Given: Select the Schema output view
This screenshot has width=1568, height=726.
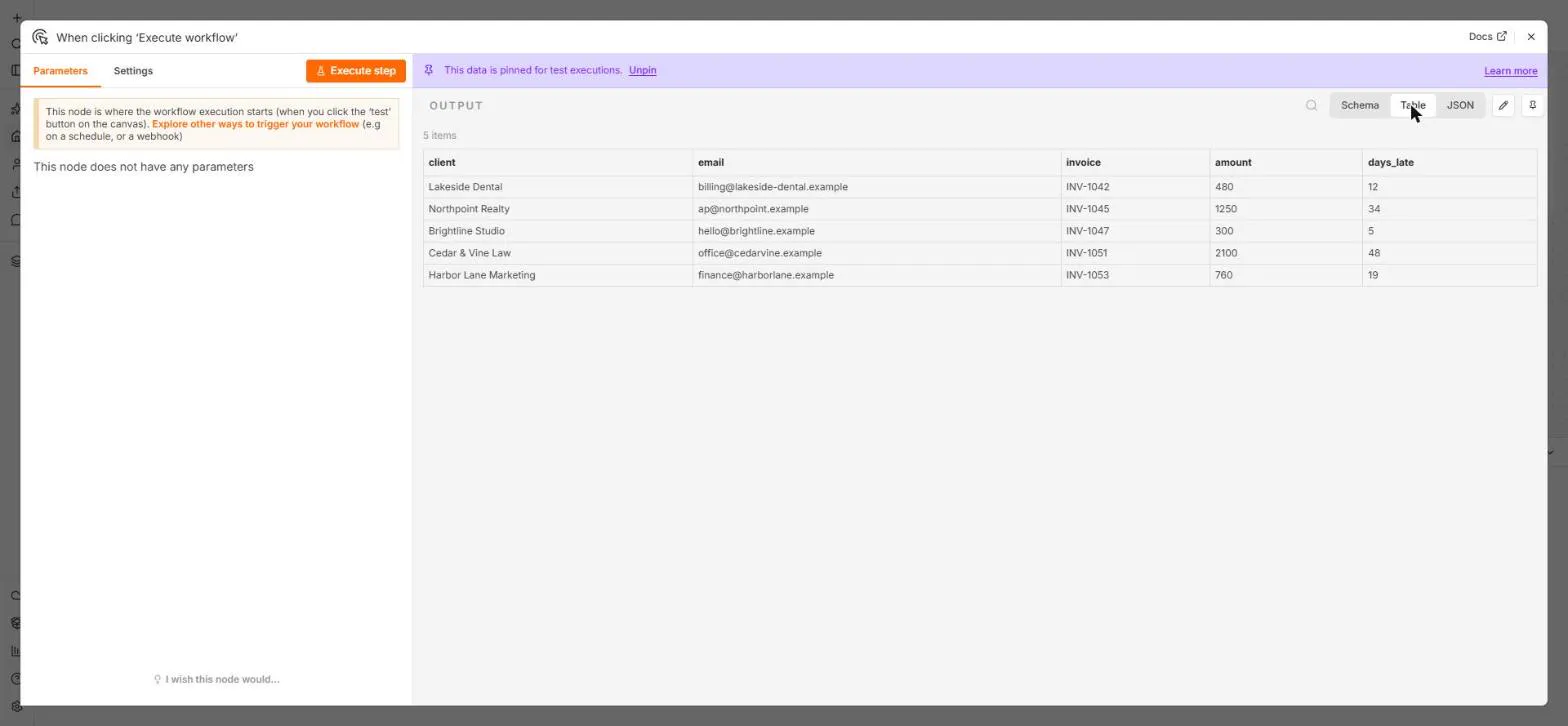Looking at the screenshot, I should pyautogui.click(x=1360, y=105).
